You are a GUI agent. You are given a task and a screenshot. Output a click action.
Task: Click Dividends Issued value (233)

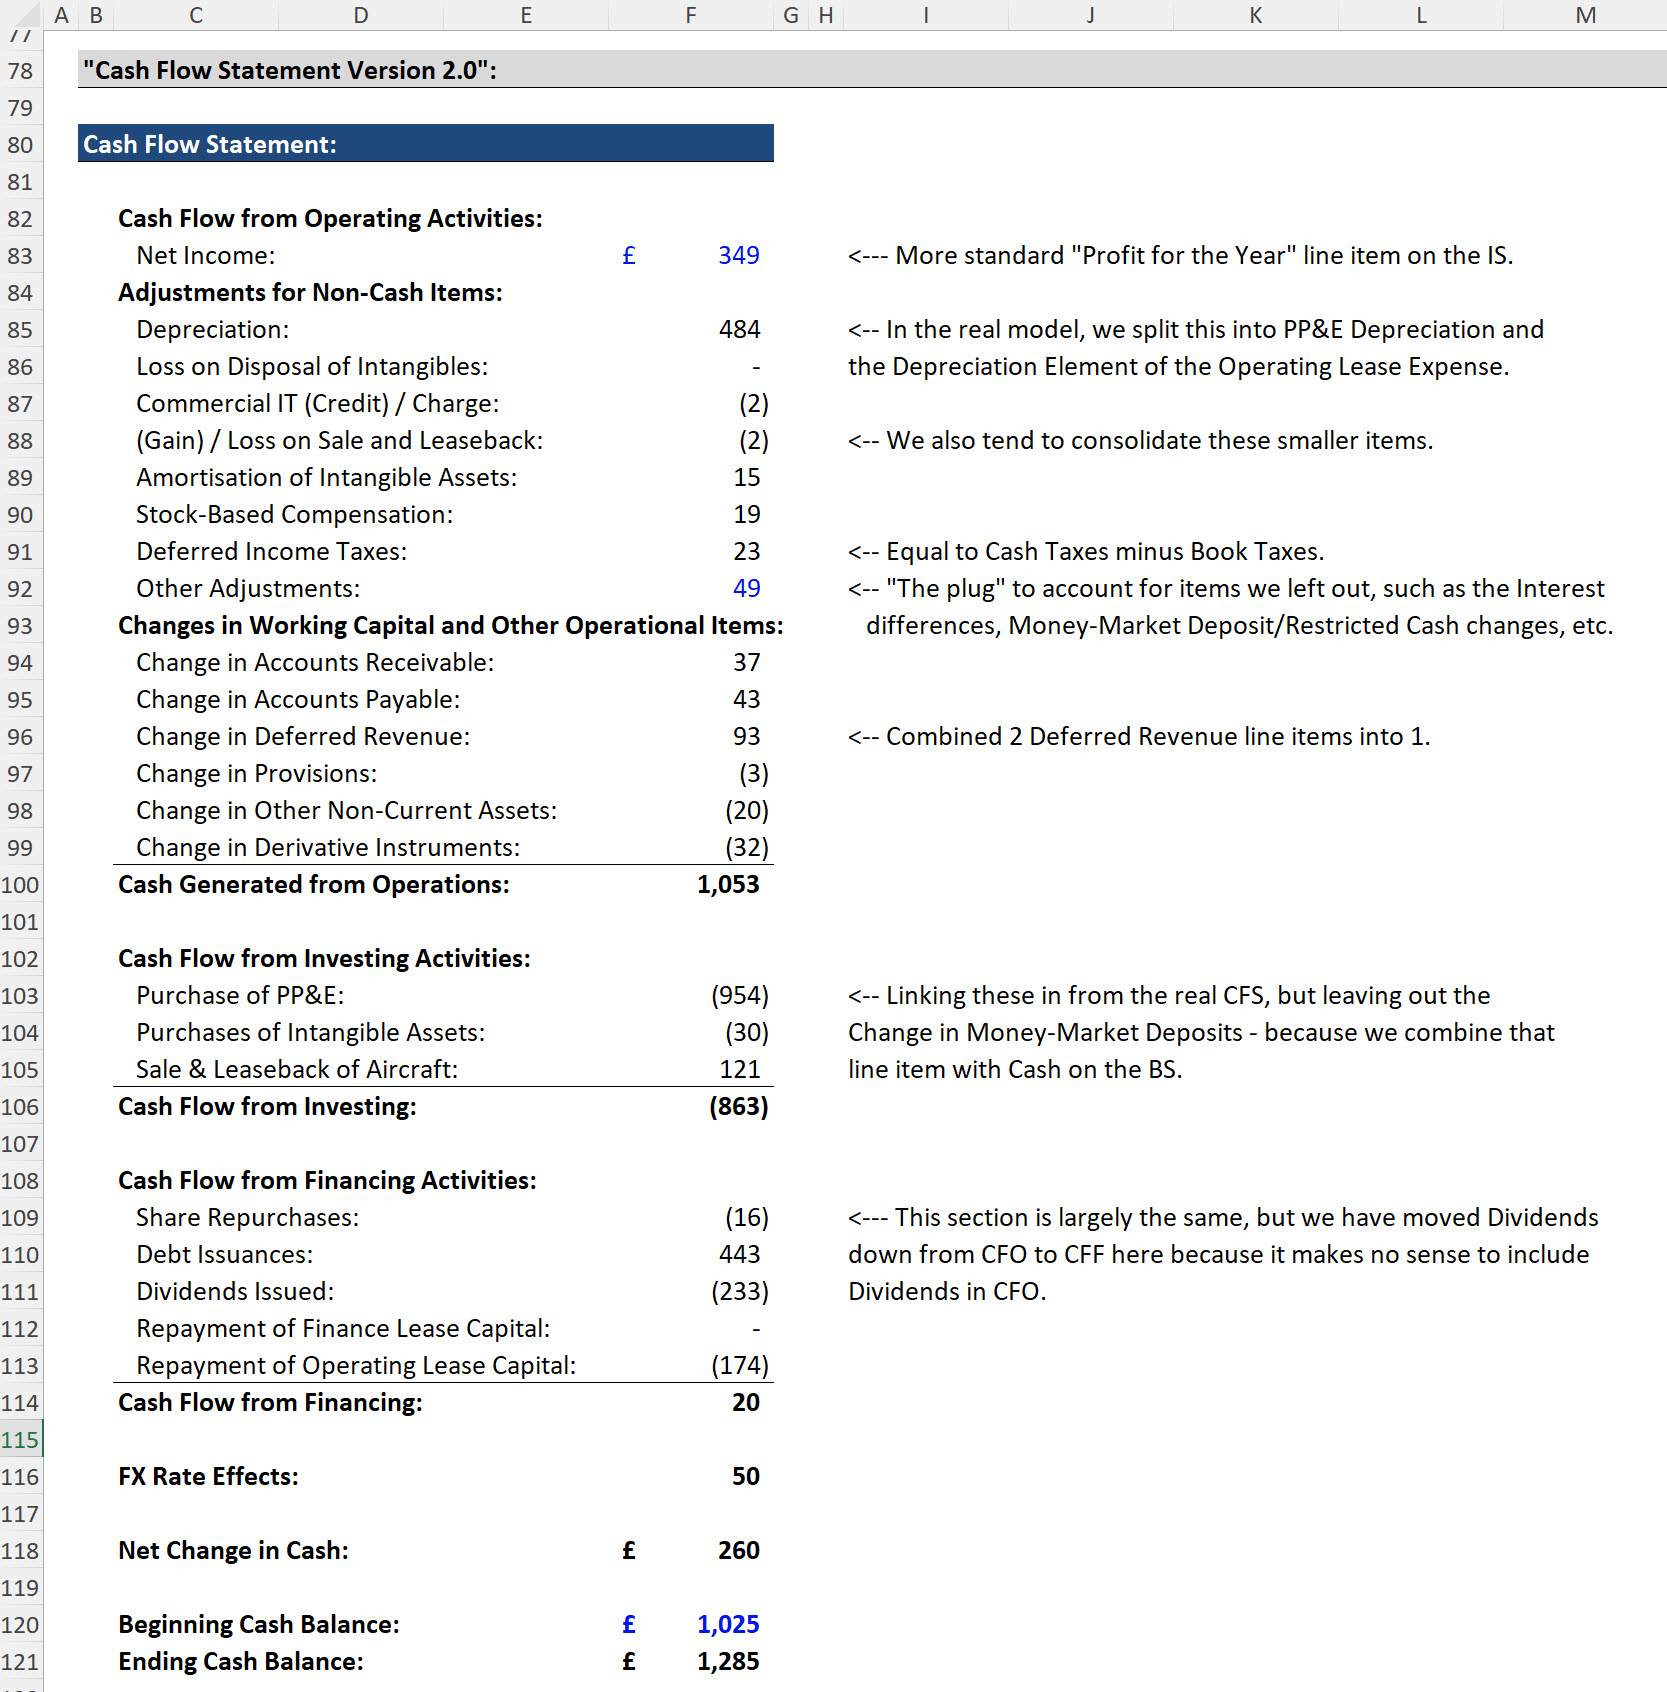point(740,1292)
